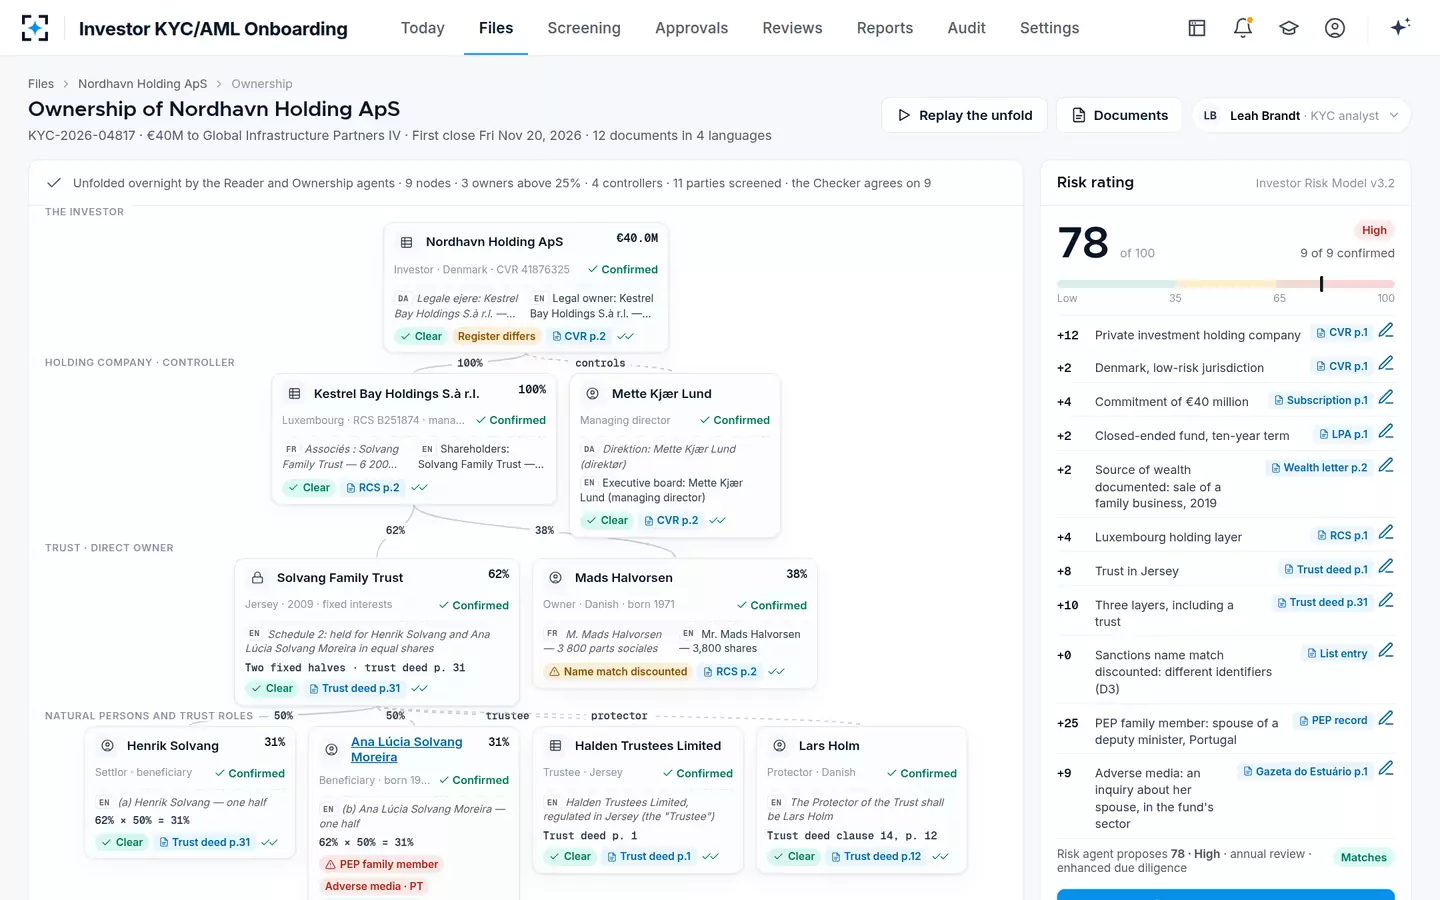
Task: Edit the Denmark, low-risk jurisdiction factor
Action: (1386, 364)
